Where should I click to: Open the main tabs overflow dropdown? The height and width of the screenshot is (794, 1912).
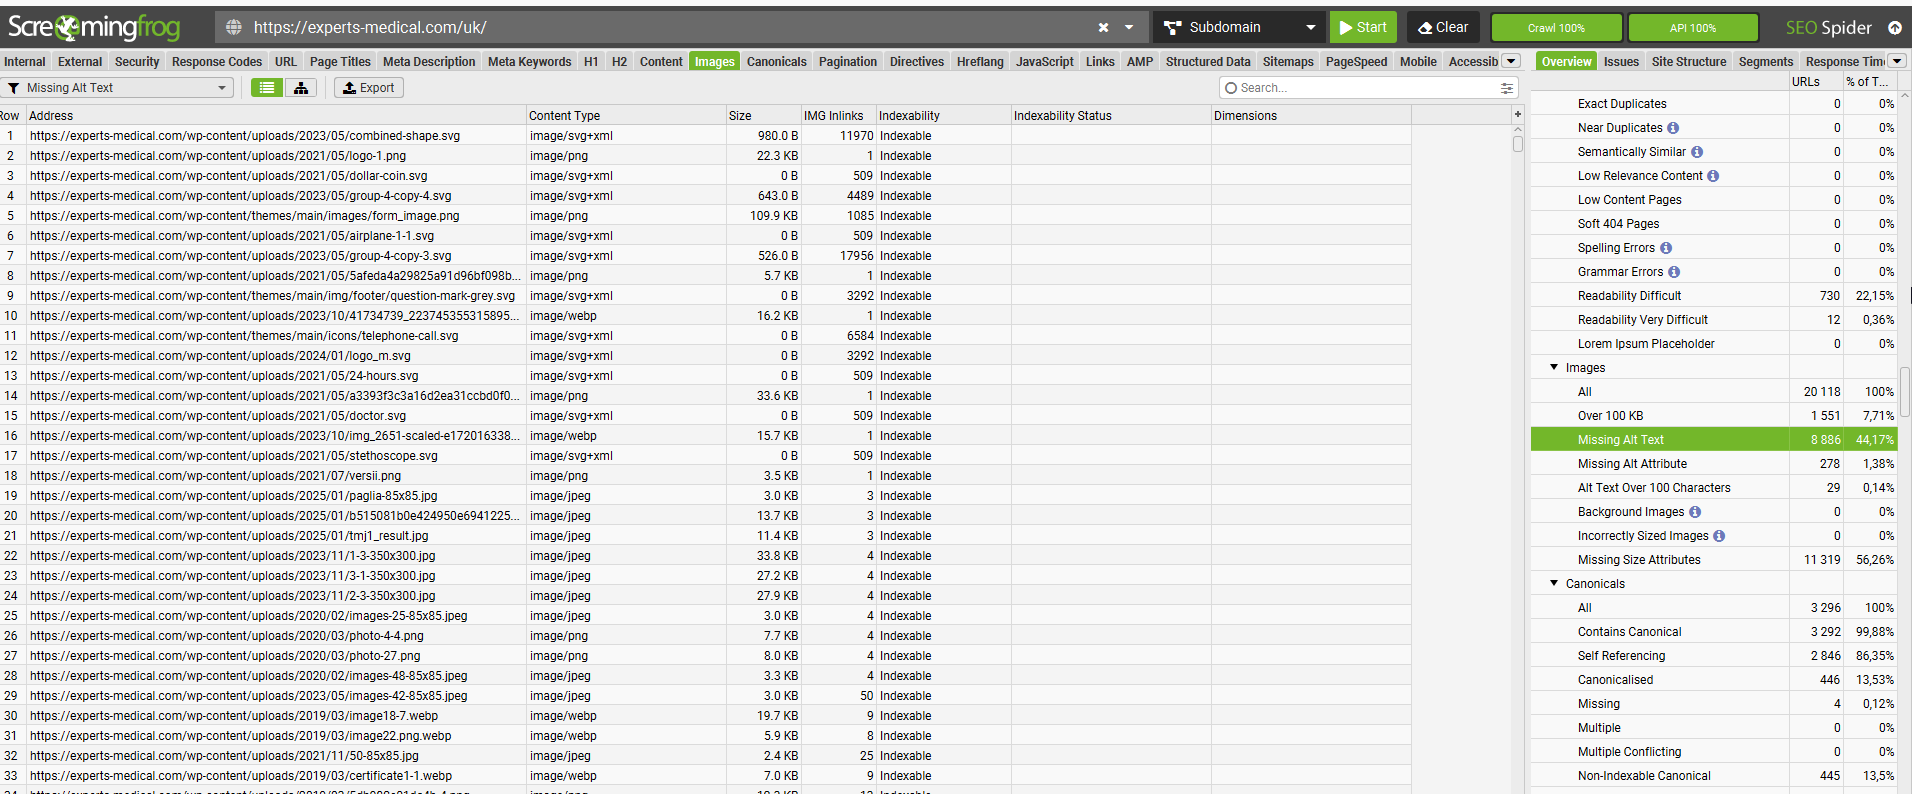coord(1512,61)
